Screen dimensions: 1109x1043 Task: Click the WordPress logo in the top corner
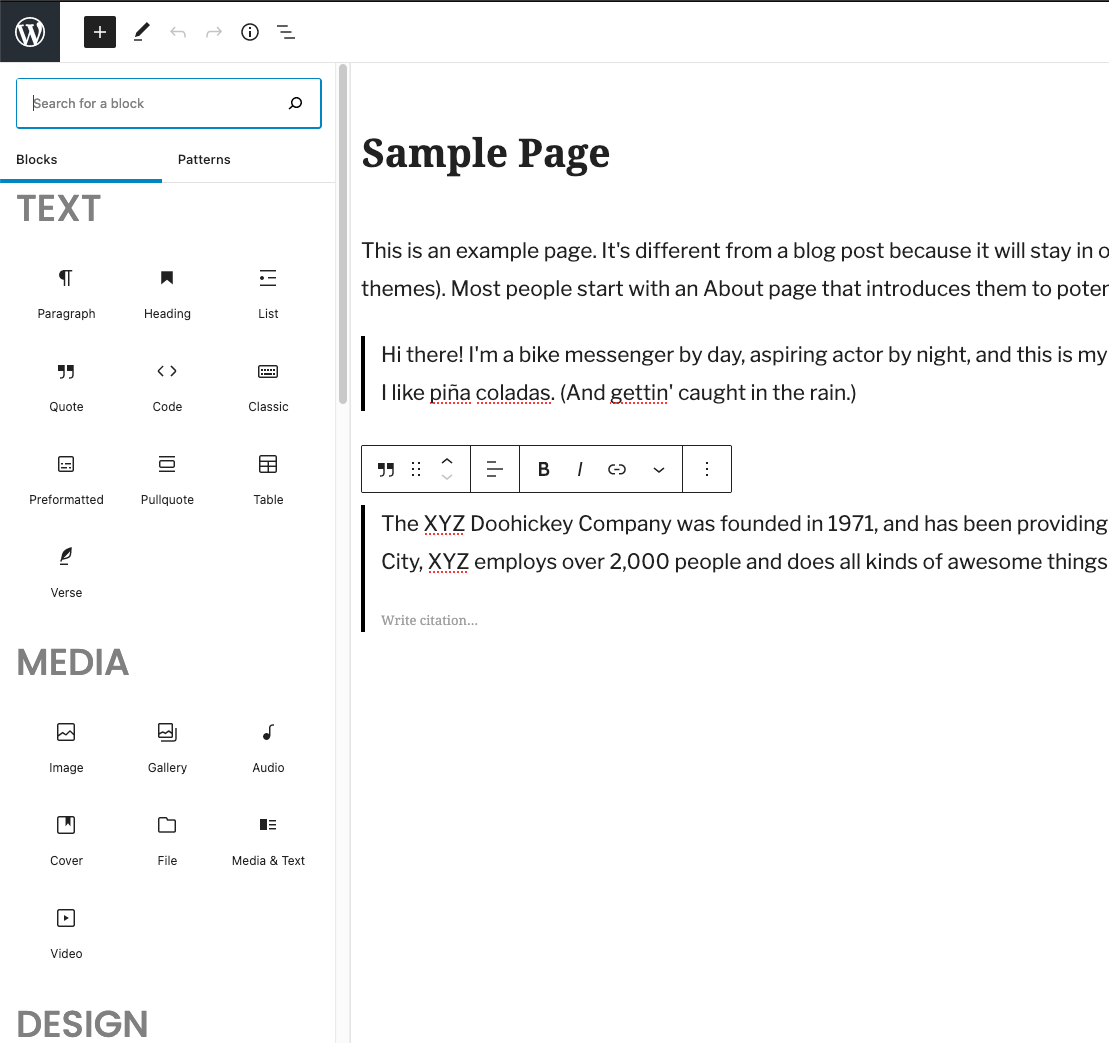pyautogui.click(x=30, y=32)
